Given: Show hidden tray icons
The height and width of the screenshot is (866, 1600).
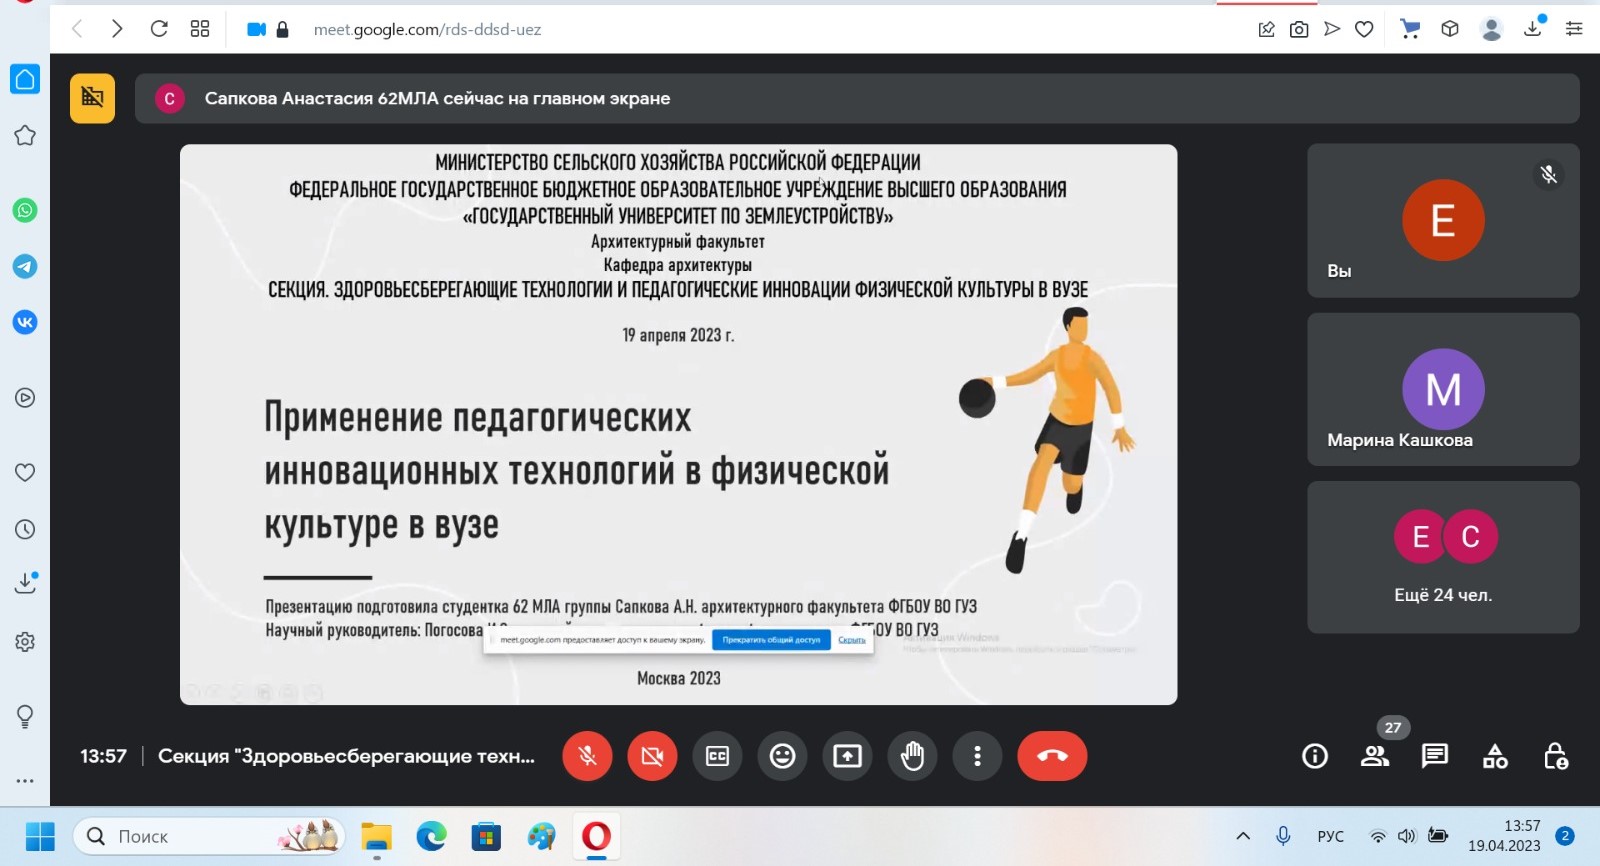Looking at the screenshot, I should [x=1243, y=836].
